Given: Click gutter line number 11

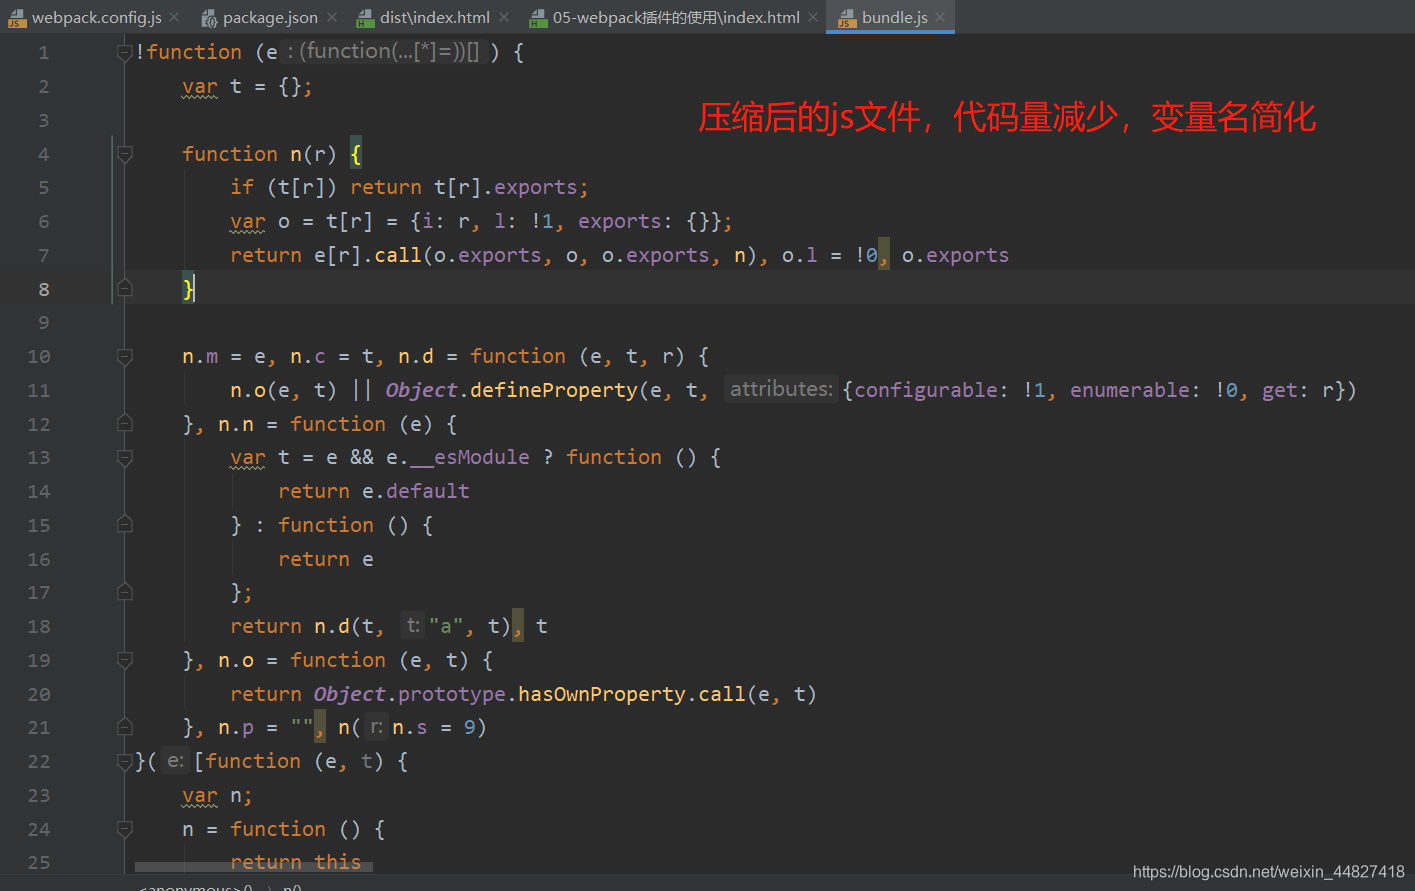Looking at the screenshot, I should coord(38,390).
